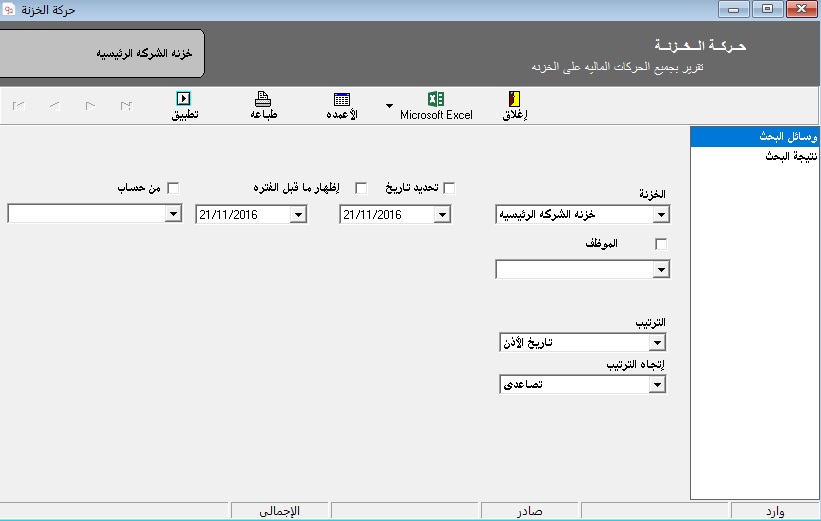Toggle the إظهار ما قبل الفتره checkbox
This screenshot has height=521, width=821.
362,187
